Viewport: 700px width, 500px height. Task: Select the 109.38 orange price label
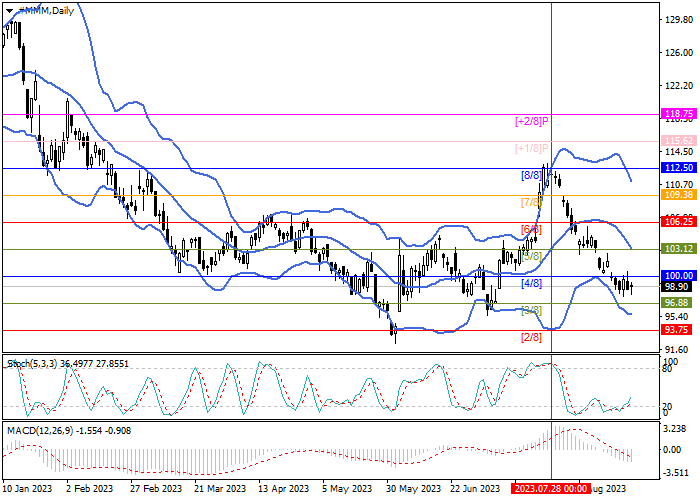[x=678, y=195]
